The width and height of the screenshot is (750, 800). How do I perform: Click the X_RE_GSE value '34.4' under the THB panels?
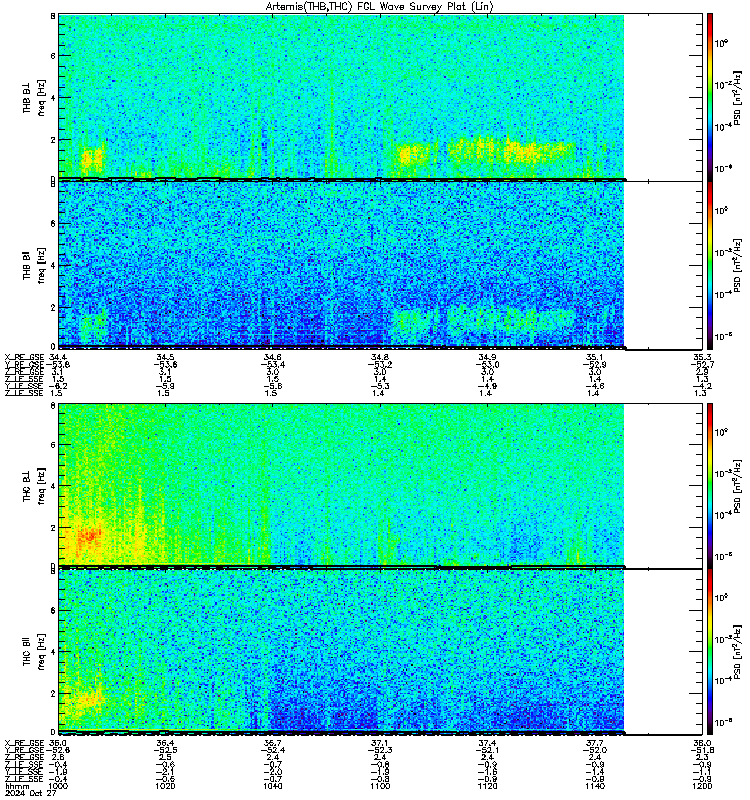(x=57, y=357)
